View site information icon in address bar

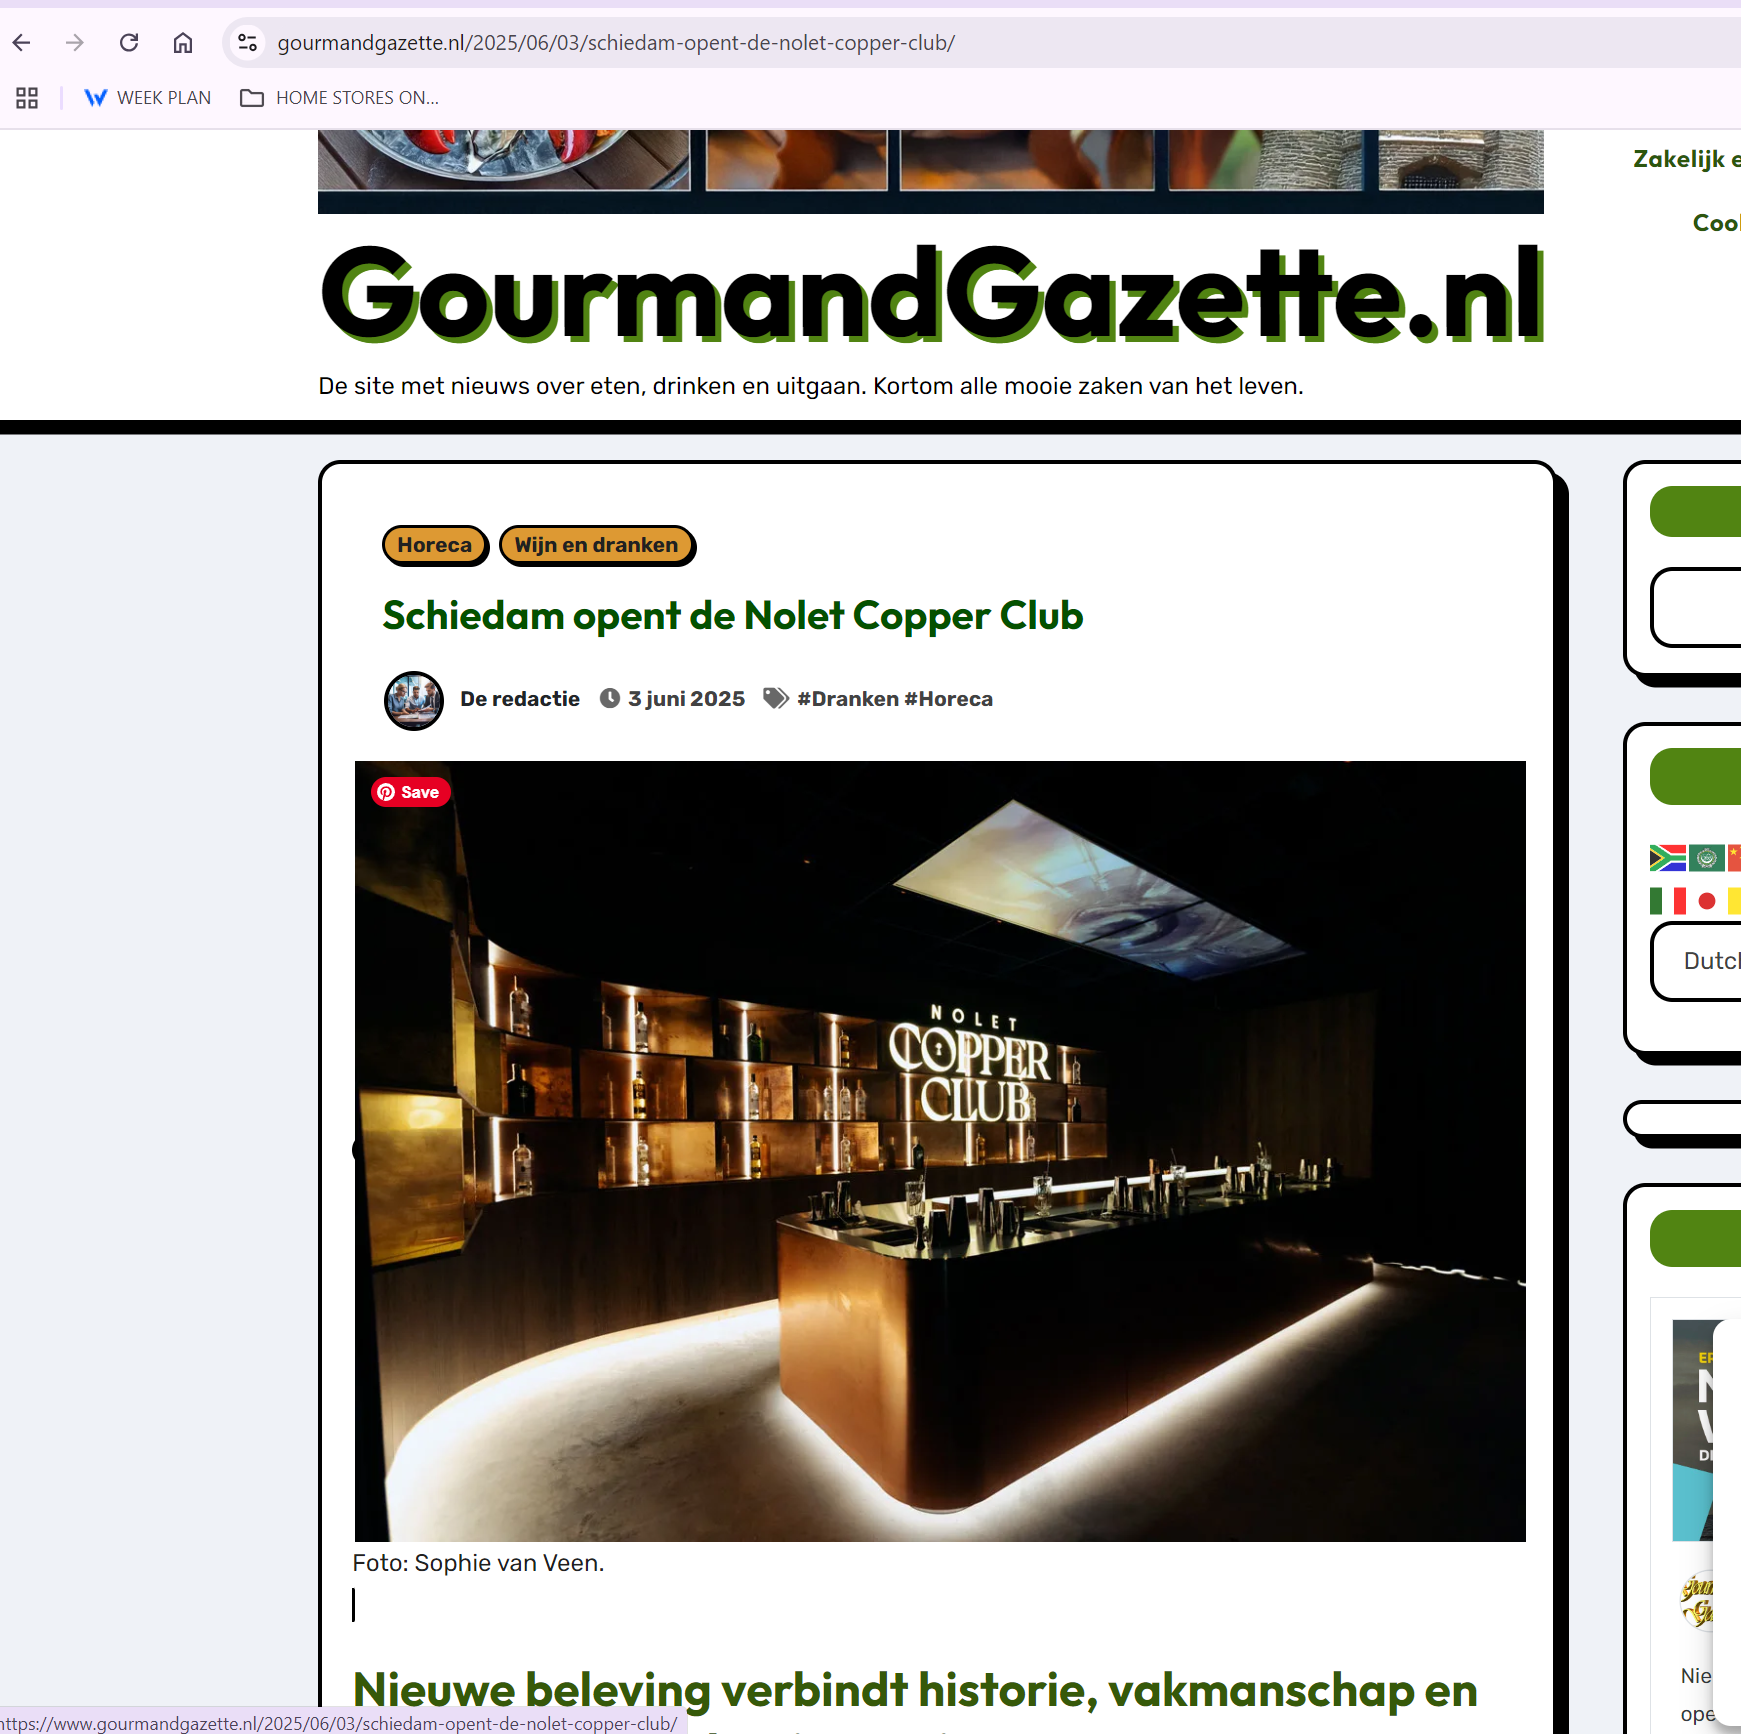[247, 42]
